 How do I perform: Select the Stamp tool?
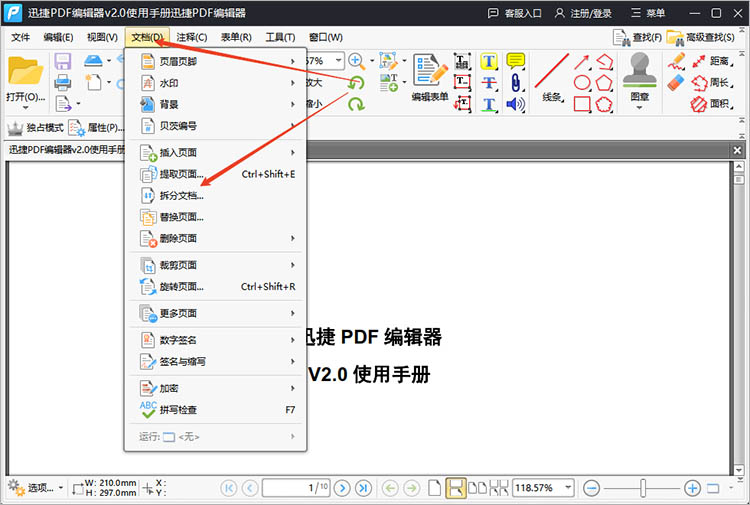coord(640,71)
